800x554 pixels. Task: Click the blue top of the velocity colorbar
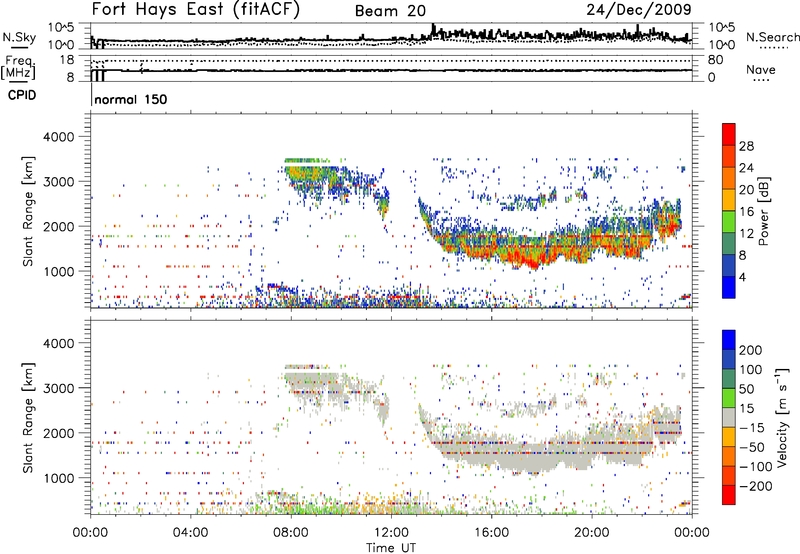[729, 340]
